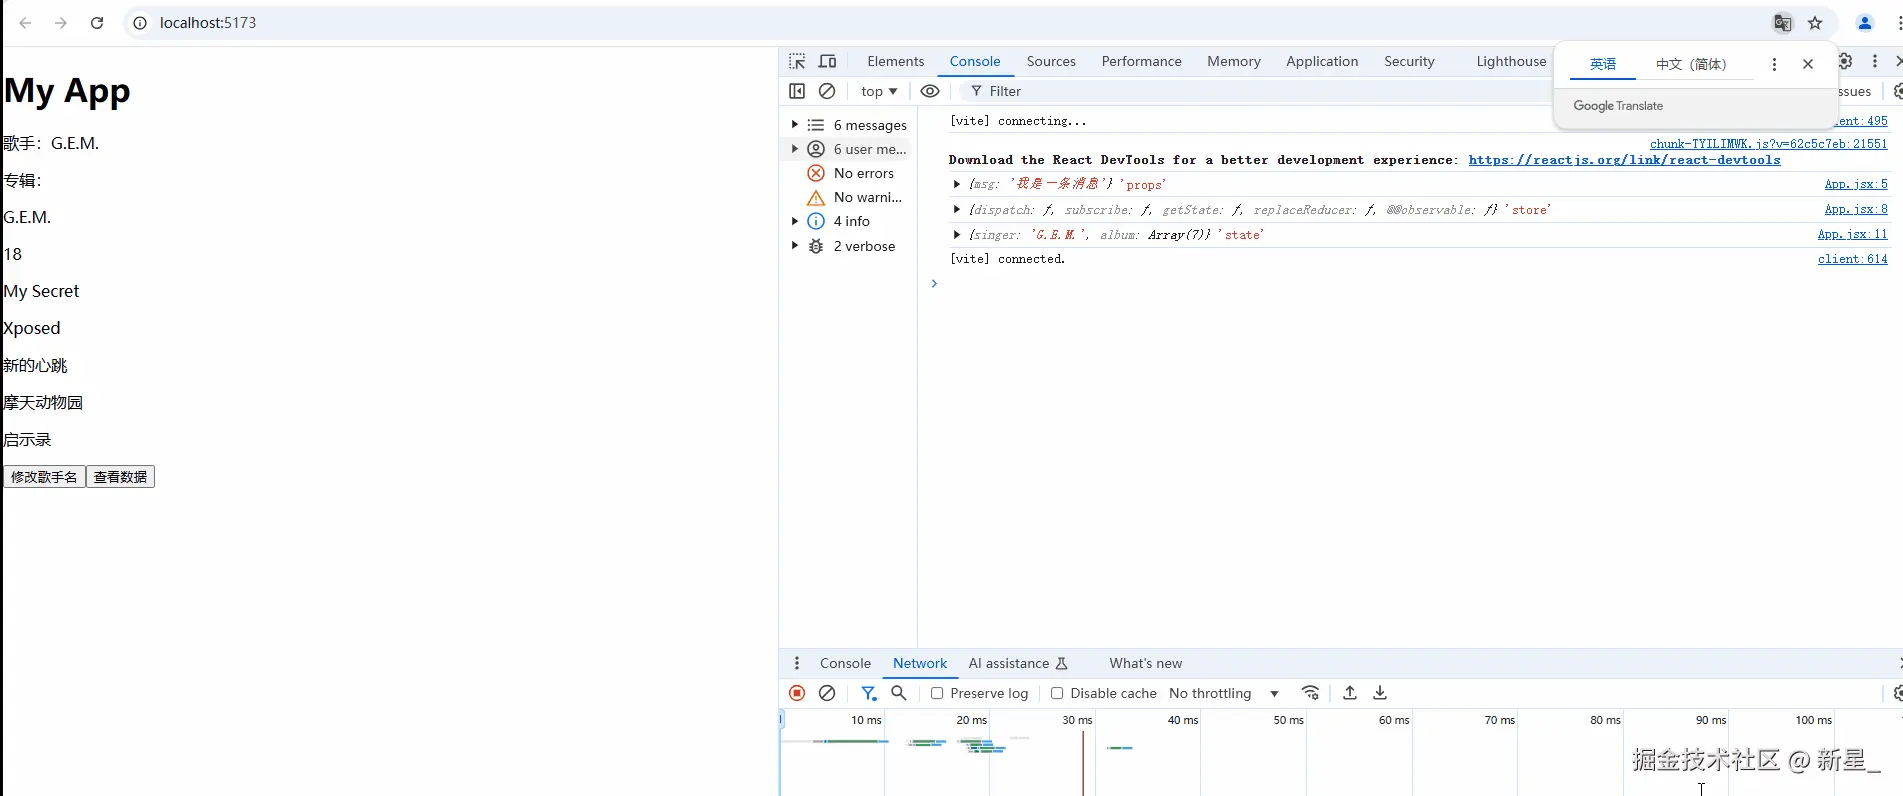The height and width of the screenshot is (796, 1903).
Task: Activate the DevTools inspect element picker
Action: point(797,61)
